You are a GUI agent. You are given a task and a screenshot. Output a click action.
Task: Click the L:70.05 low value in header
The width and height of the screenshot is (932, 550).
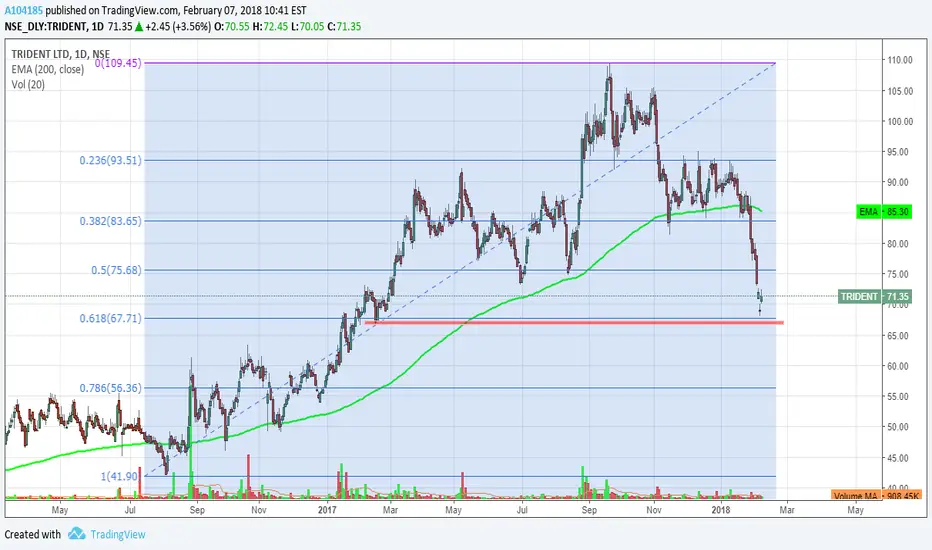pos(307,26)
